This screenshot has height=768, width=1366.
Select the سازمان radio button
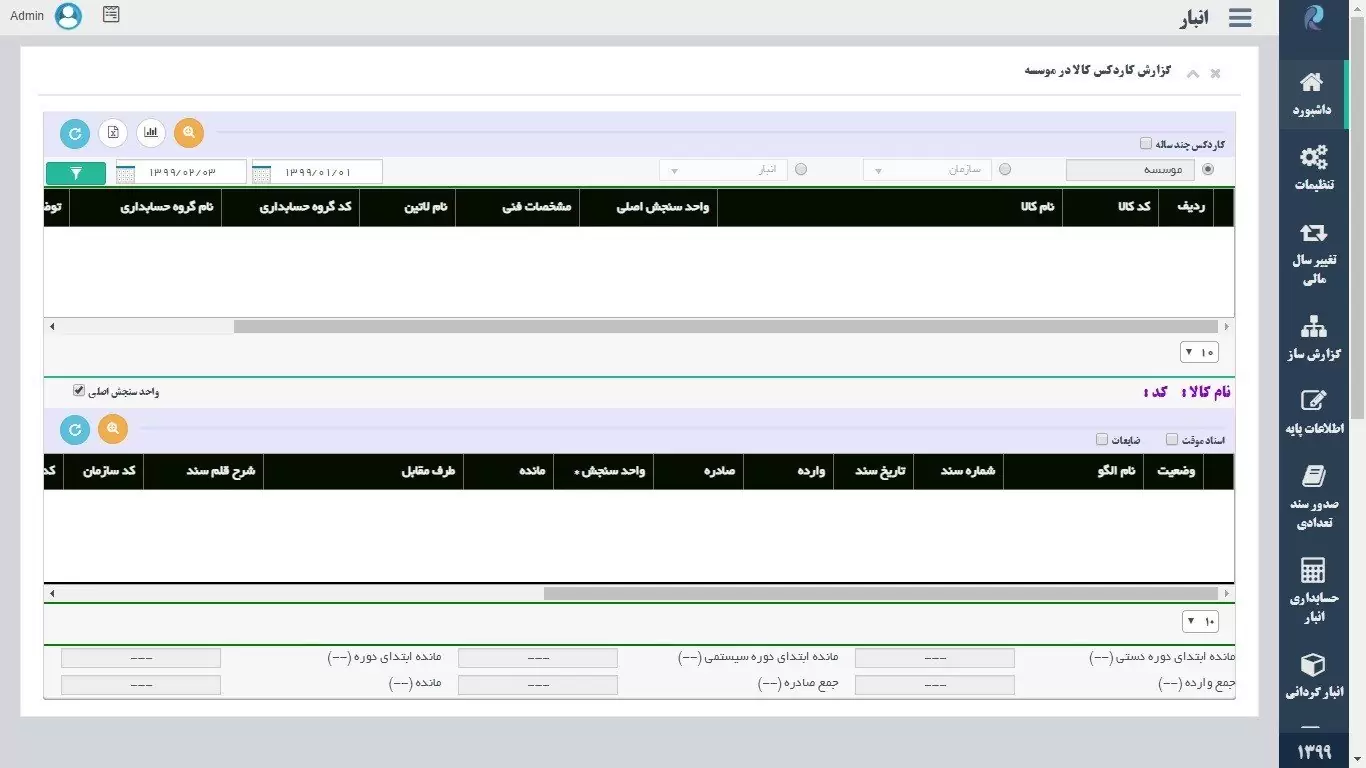click(1005, 170)
